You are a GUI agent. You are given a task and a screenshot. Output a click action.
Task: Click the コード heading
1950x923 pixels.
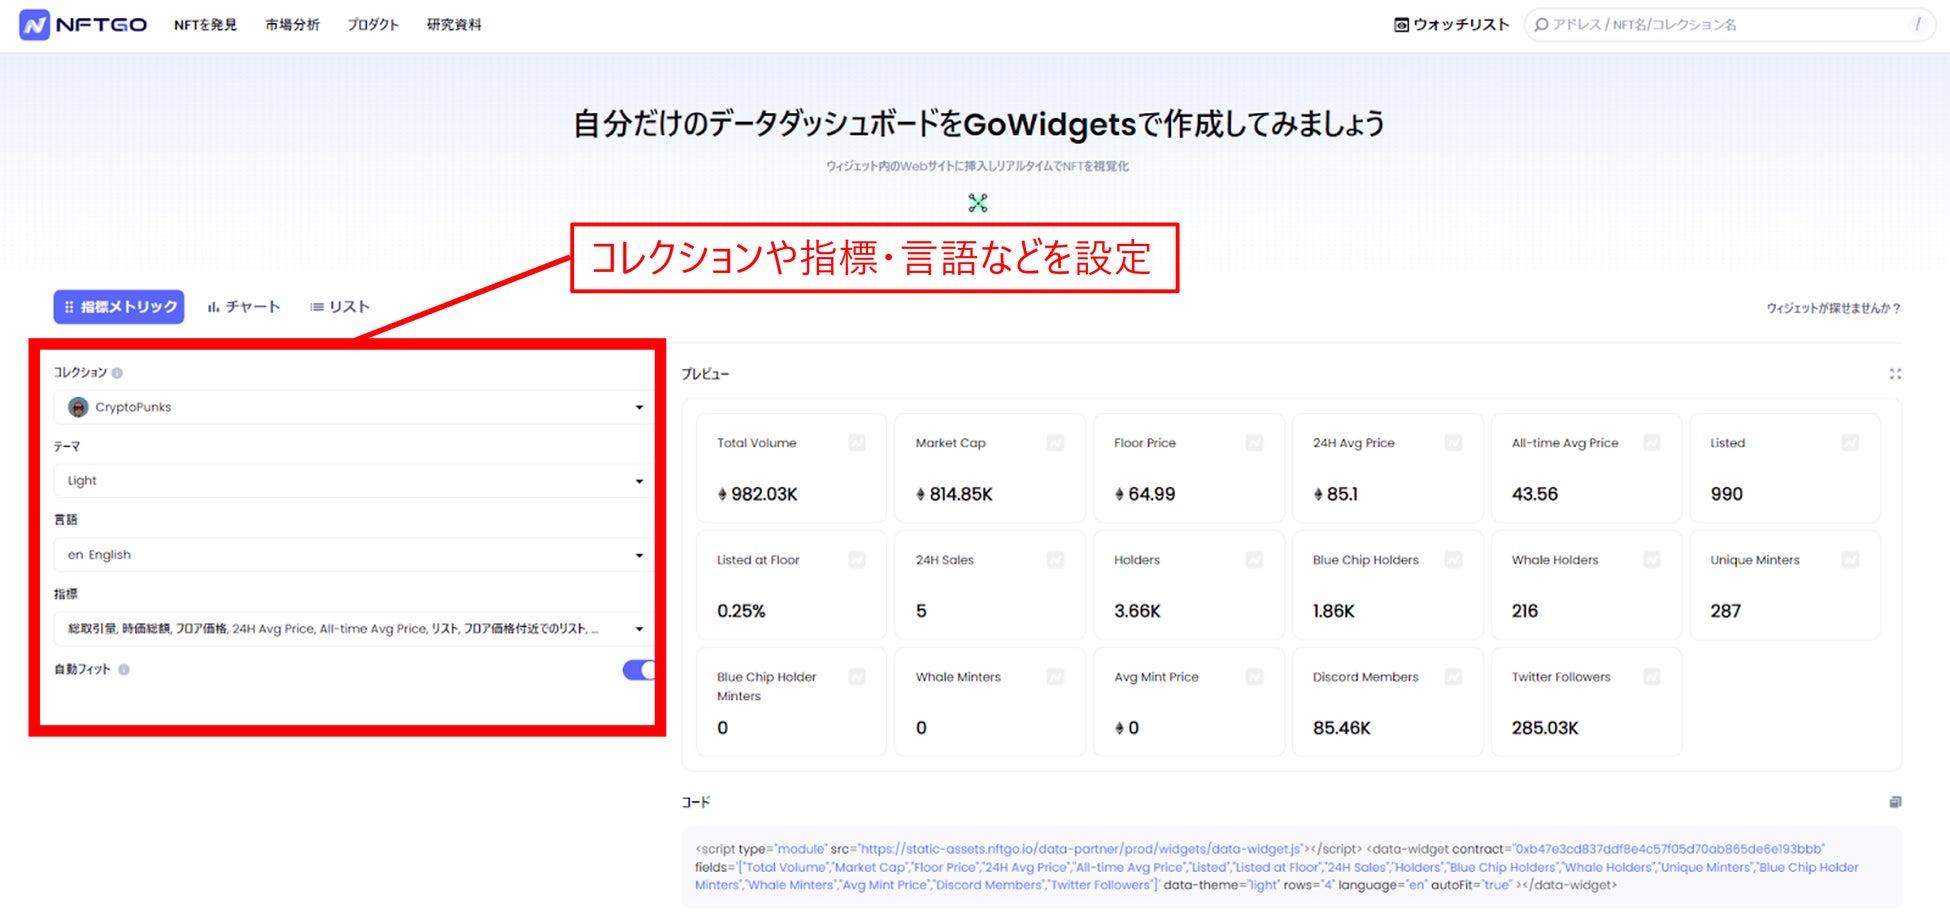(x=696, y=802)
